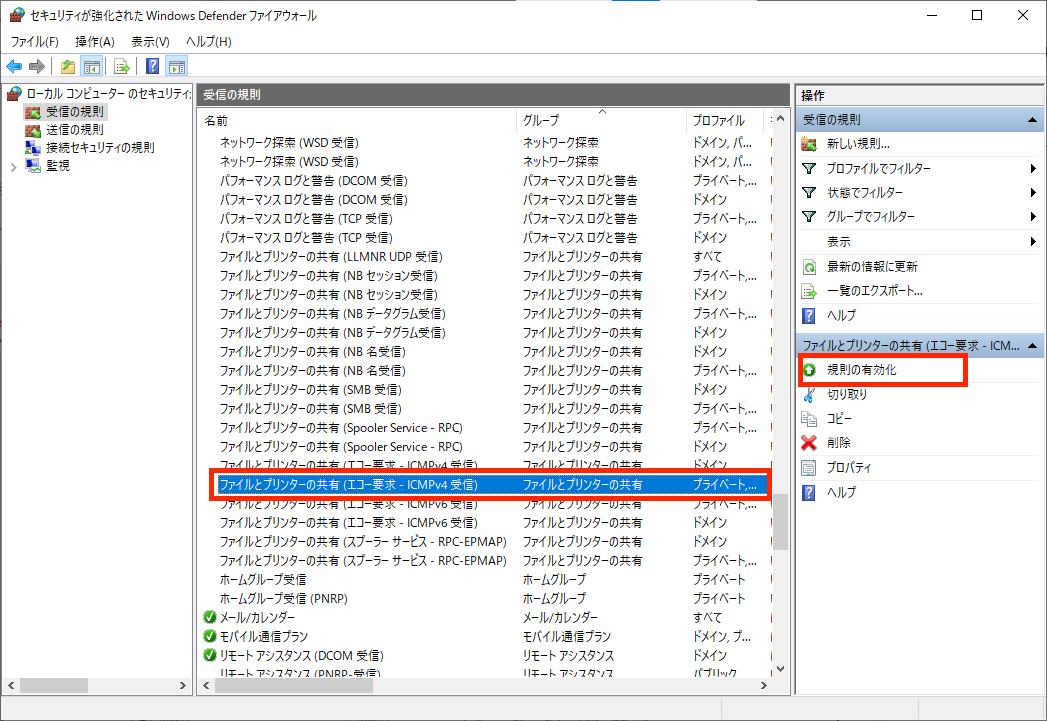Open プロパティ for the selected rule
Image resolution: width=1047 pixels, height=721 pixels.
click(x=849, y=467)
